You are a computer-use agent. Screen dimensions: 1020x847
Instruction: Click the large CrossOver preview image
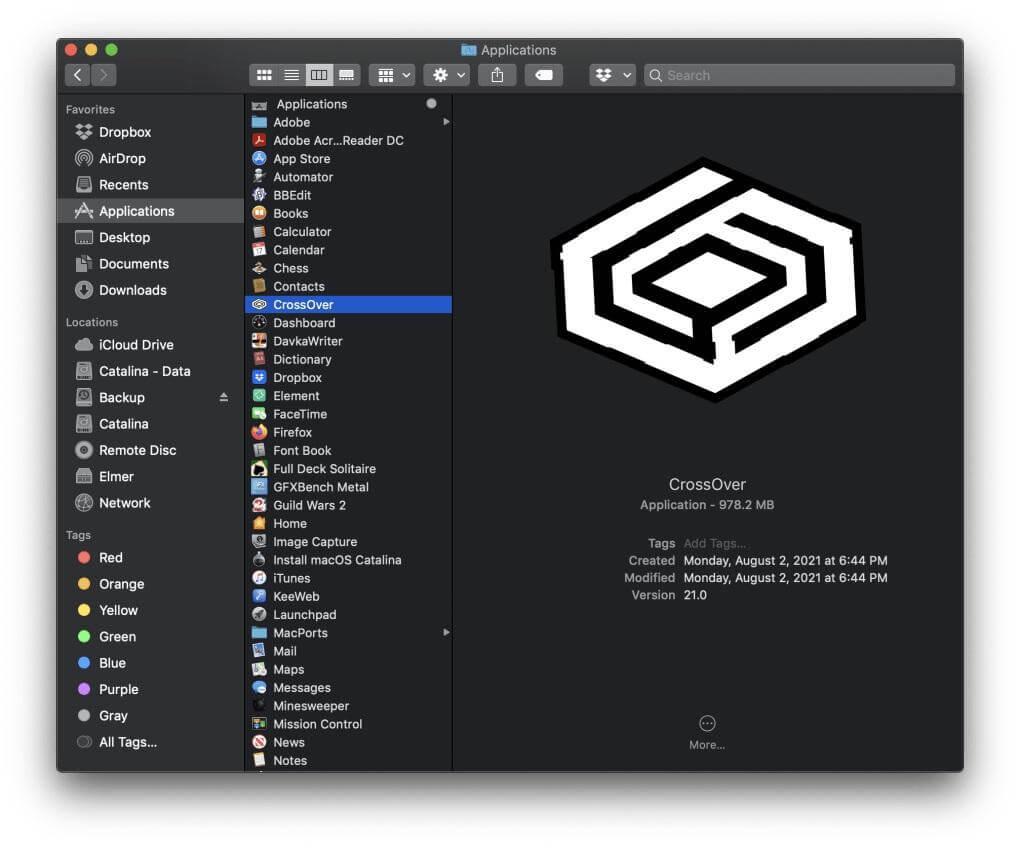tap(709, 280)
